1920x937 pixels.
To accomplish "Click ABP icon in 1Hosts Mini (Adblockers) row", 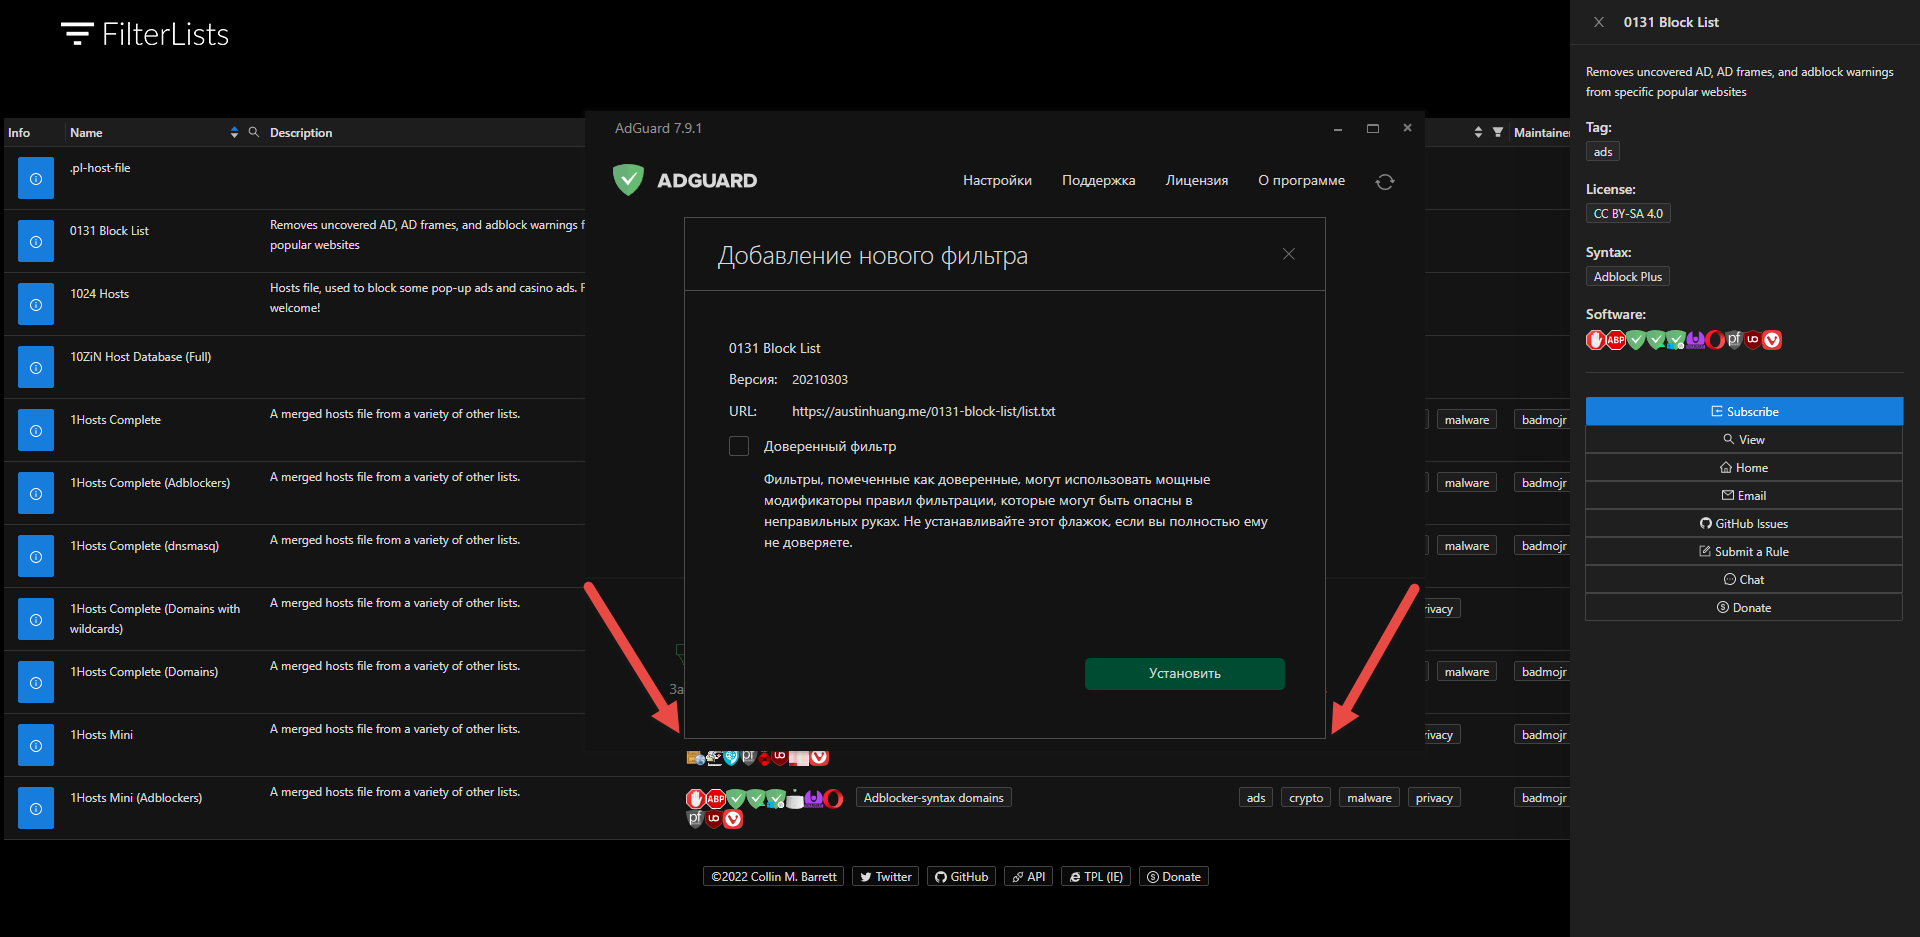I will (716, 799).
